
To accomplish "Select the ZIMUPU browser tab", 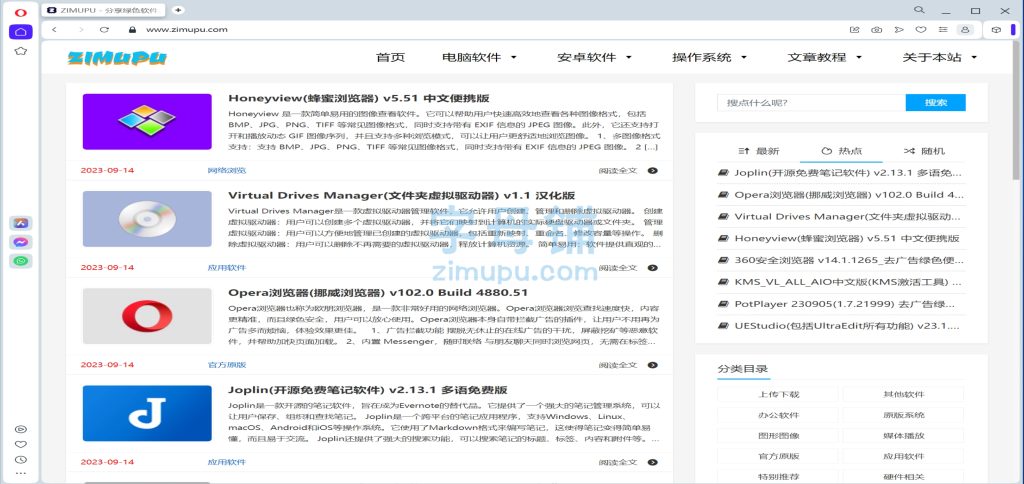I will (x=103, y=10).
